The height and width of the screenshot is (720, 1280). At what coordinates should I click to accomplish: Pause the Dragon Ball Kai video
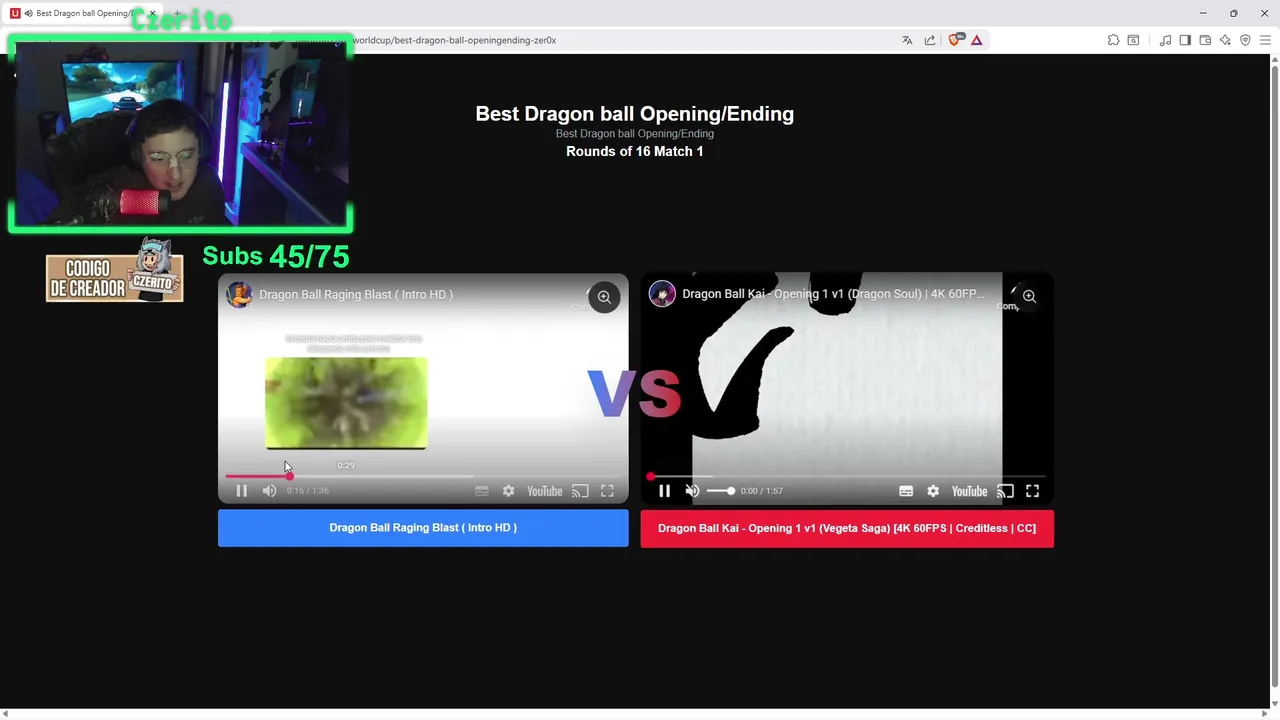(x=664, y=491)
